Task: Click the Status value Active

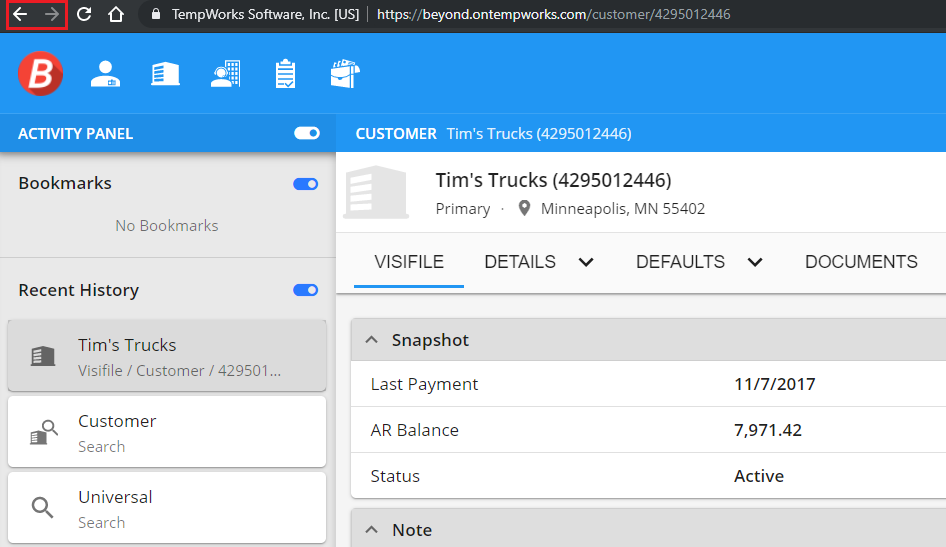Action: tap(758, 476)
